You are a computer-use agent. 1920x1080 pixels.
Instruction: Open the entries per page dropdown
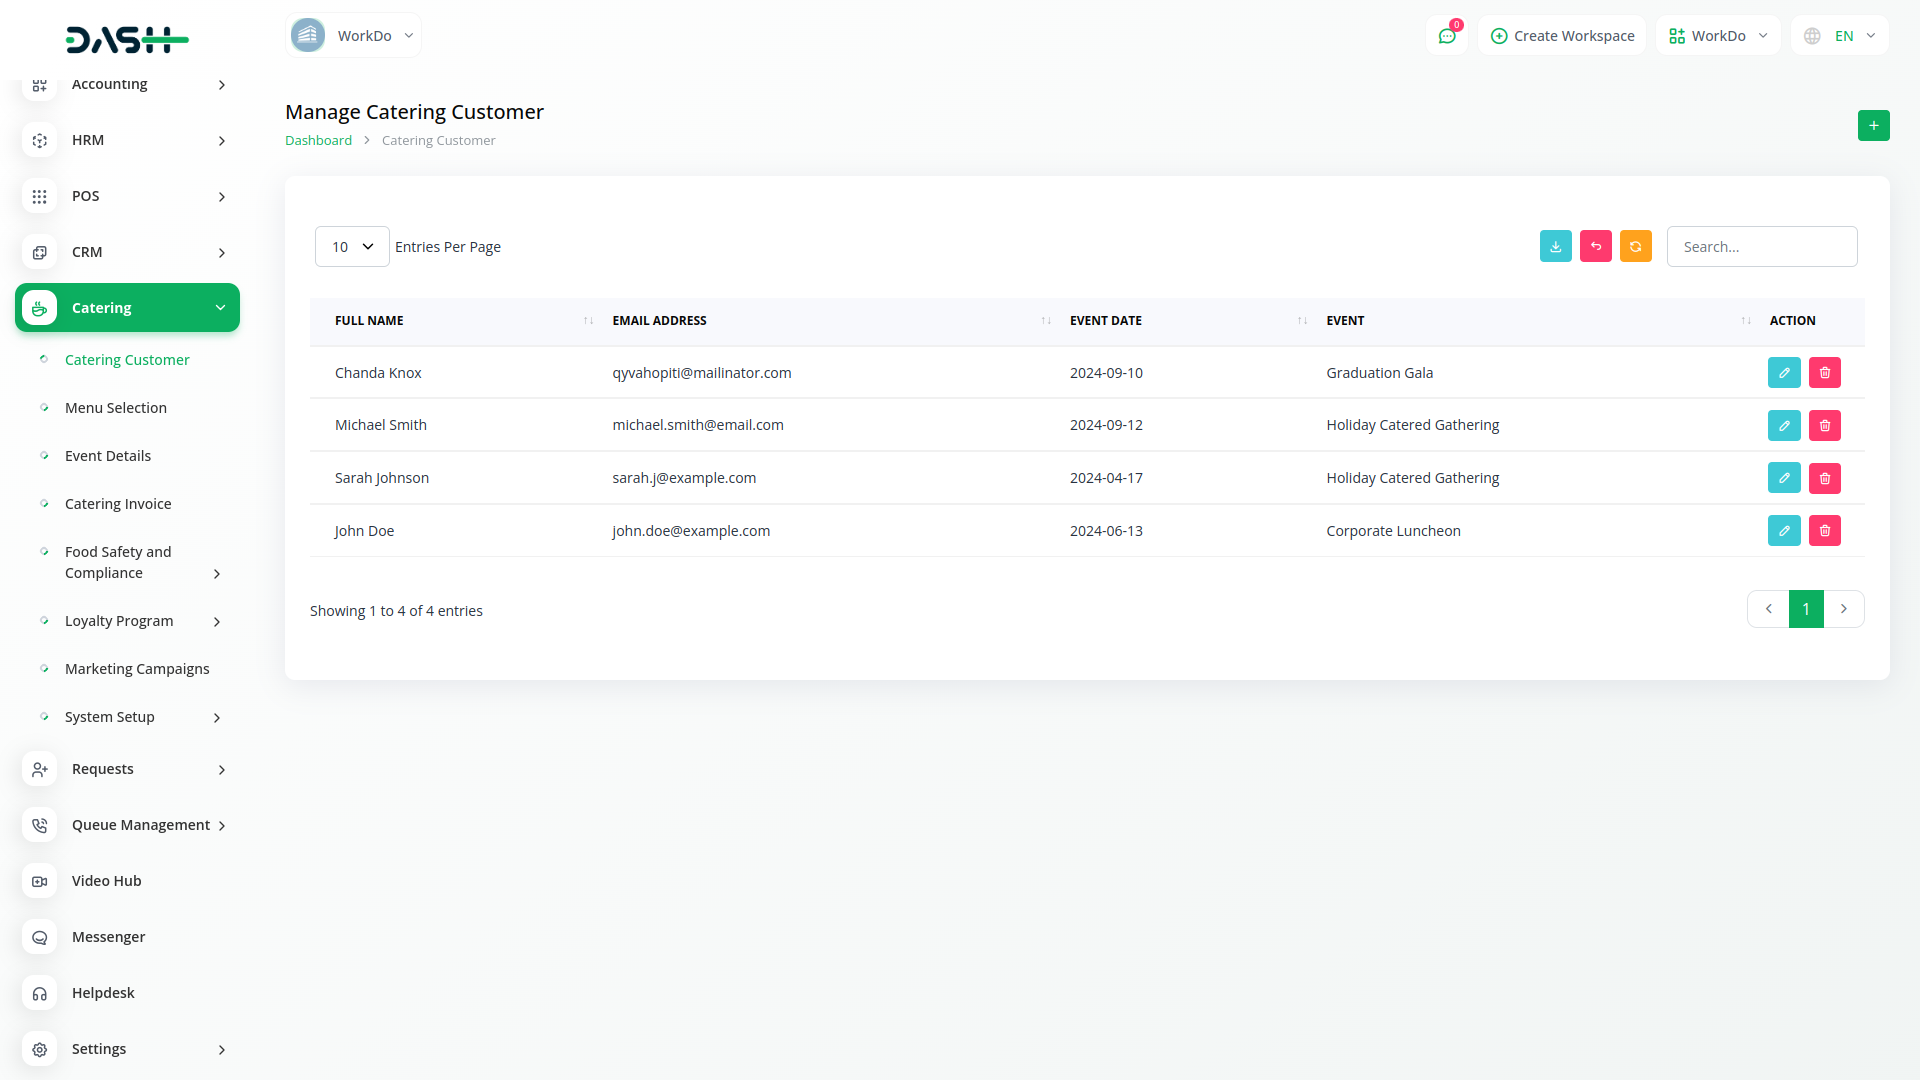352,247
